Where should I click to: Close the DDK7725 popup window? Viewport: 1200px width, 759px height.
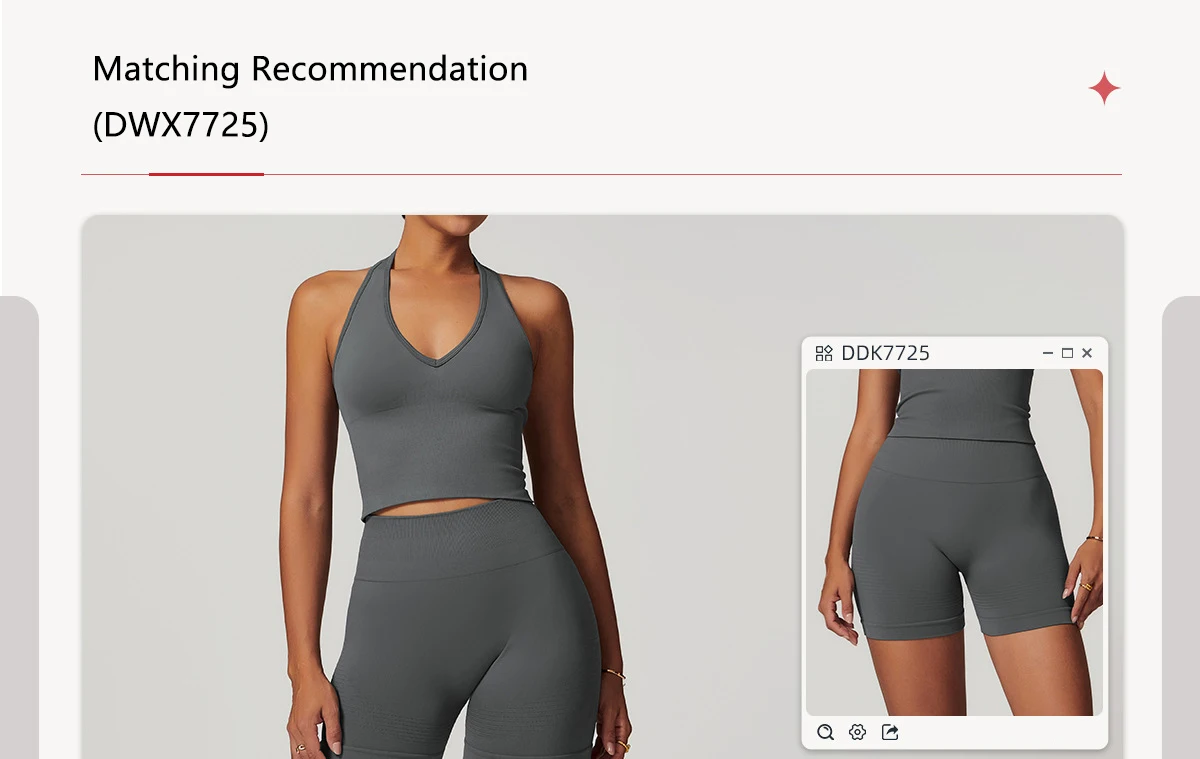pyautogui.click(x=1087, y=353)
